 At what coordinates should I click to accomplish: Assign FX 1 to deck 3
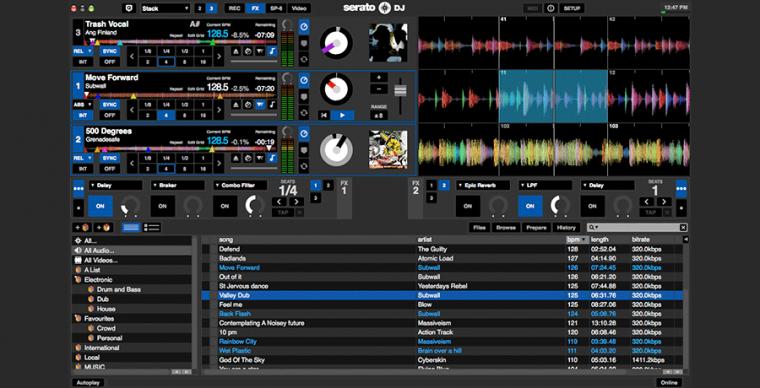click(316, 198)
